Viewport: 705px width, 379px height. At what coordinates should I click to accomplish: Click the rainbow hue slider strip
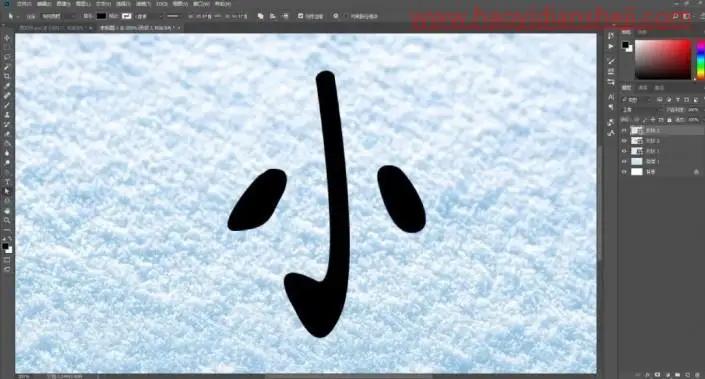701,59
